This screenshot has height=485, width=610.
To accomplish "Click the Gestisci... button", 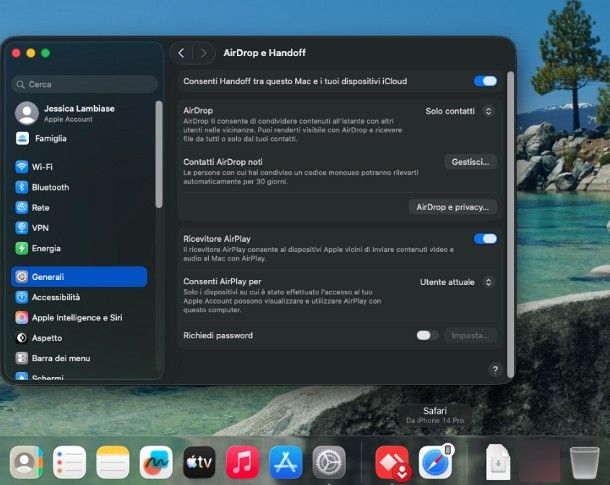I will 470,162.
